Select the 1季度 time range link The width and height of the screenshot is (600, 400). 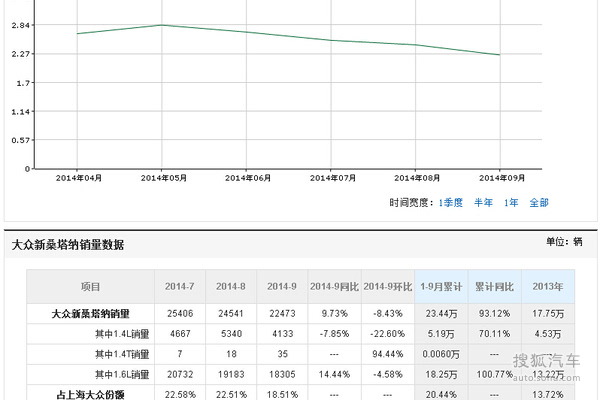pyautogui.click(x=451, y=202)
